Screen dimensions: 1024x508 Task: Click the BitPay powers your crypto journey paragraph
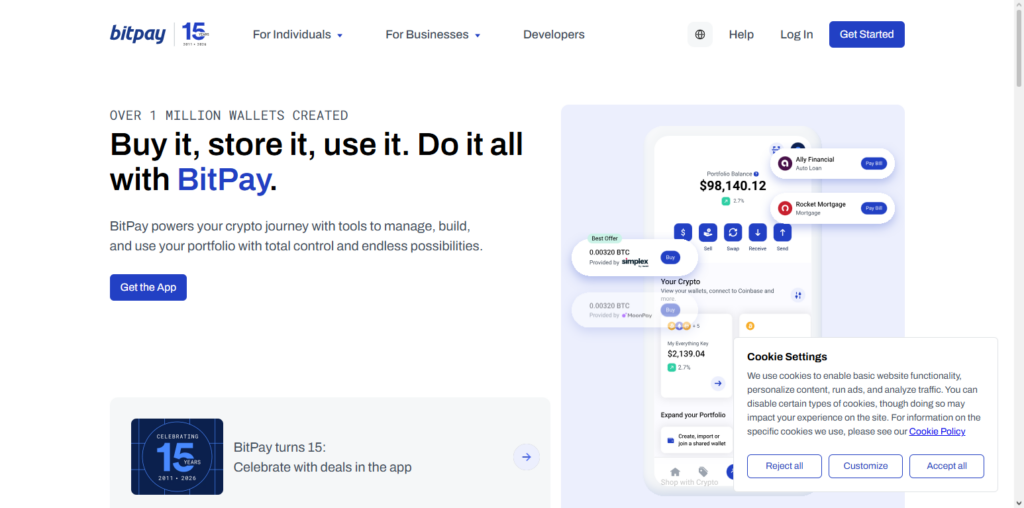coord(296,237)
